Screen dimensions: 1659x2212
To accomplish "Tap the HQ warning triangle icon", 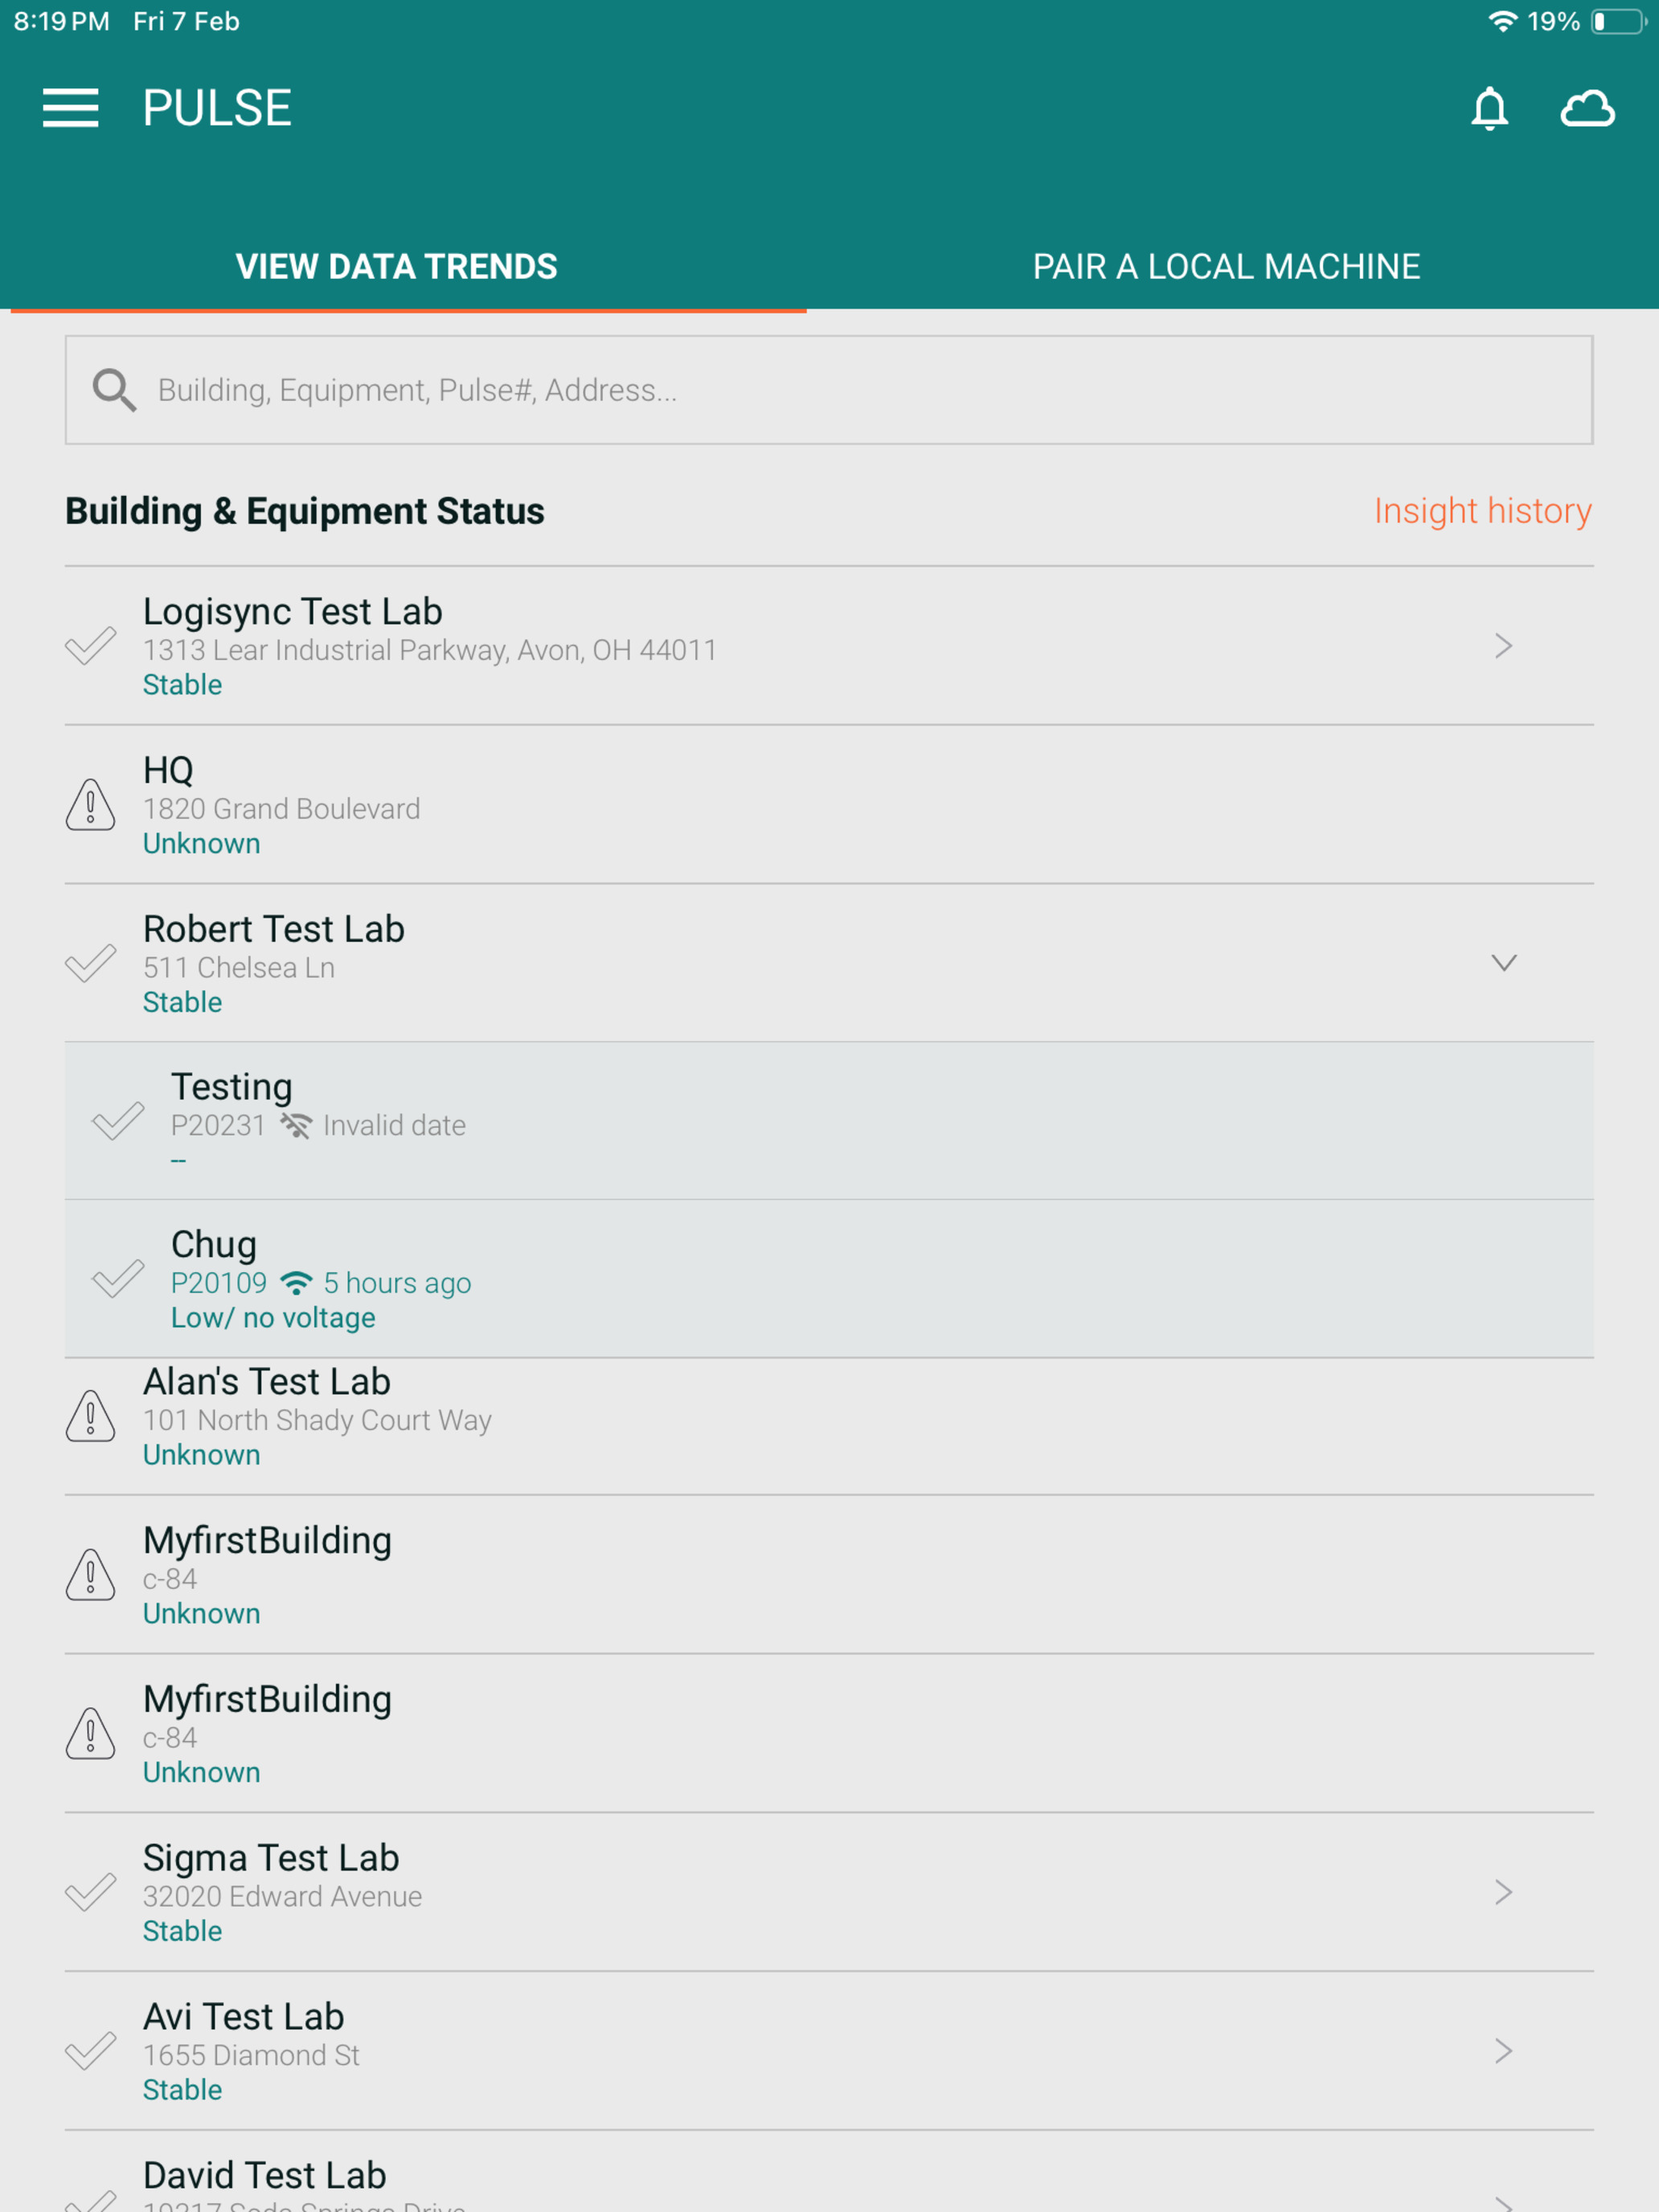I will coord(90,804).
